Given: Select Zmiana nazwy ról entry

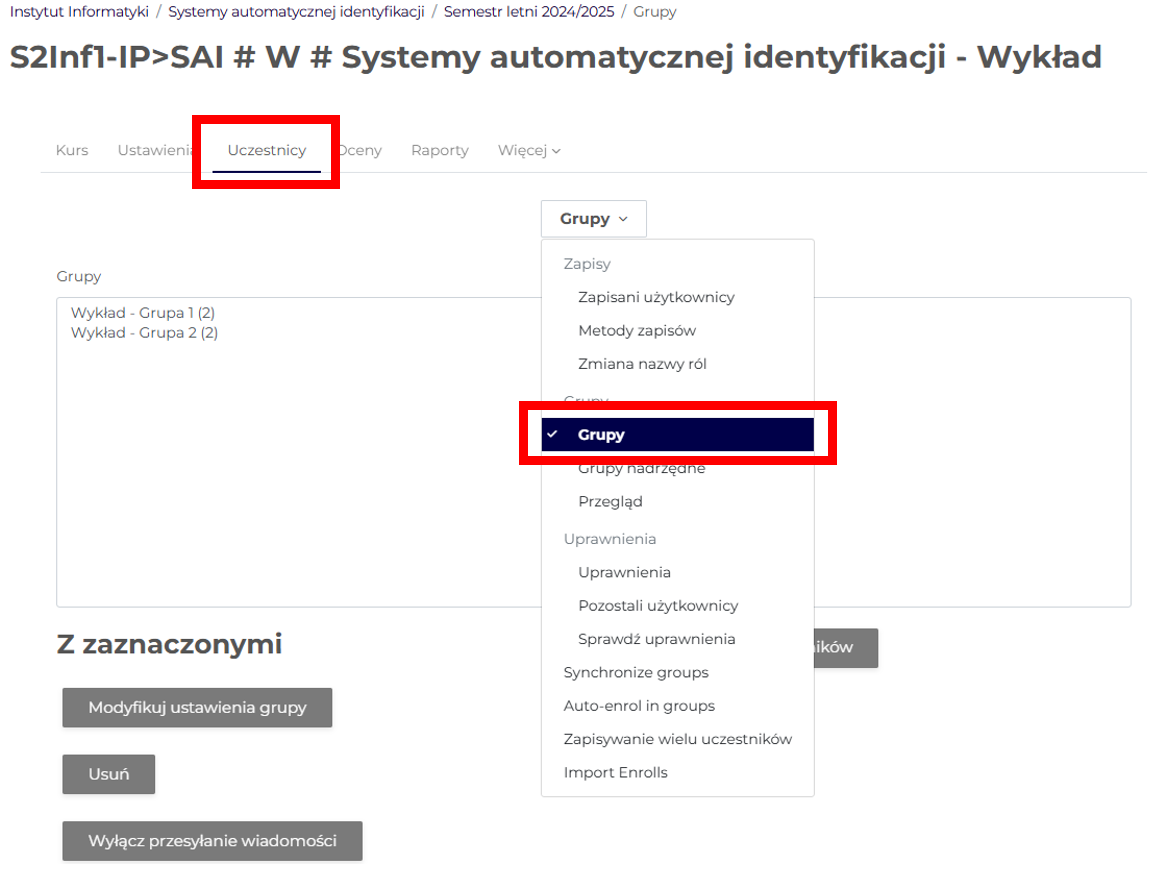Looking at the screenshot, I should click(642, 364).
